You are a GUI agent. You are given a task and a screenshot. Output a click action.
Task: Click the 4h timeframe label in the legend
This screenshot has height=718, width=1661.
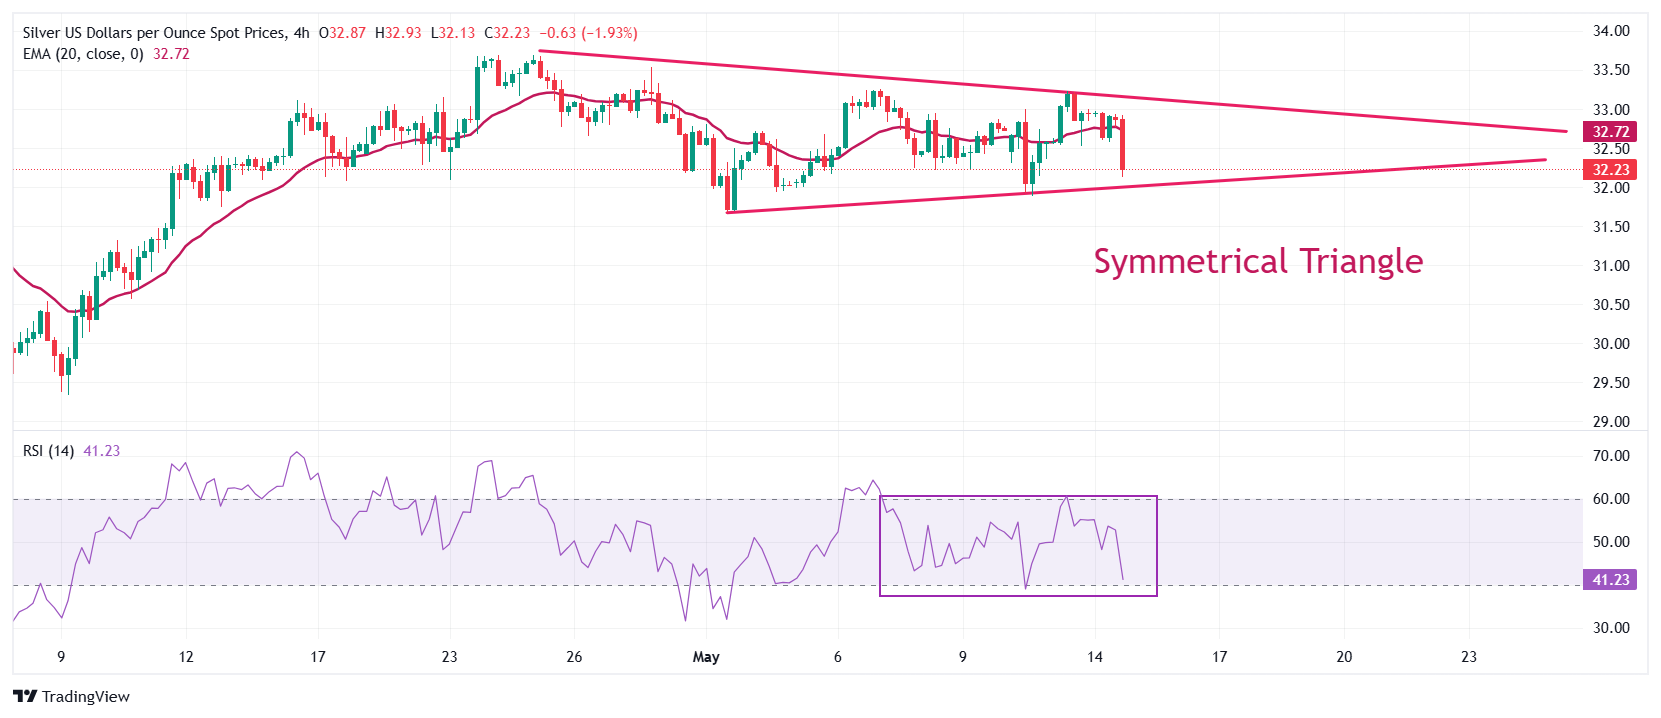click(301, 33)
